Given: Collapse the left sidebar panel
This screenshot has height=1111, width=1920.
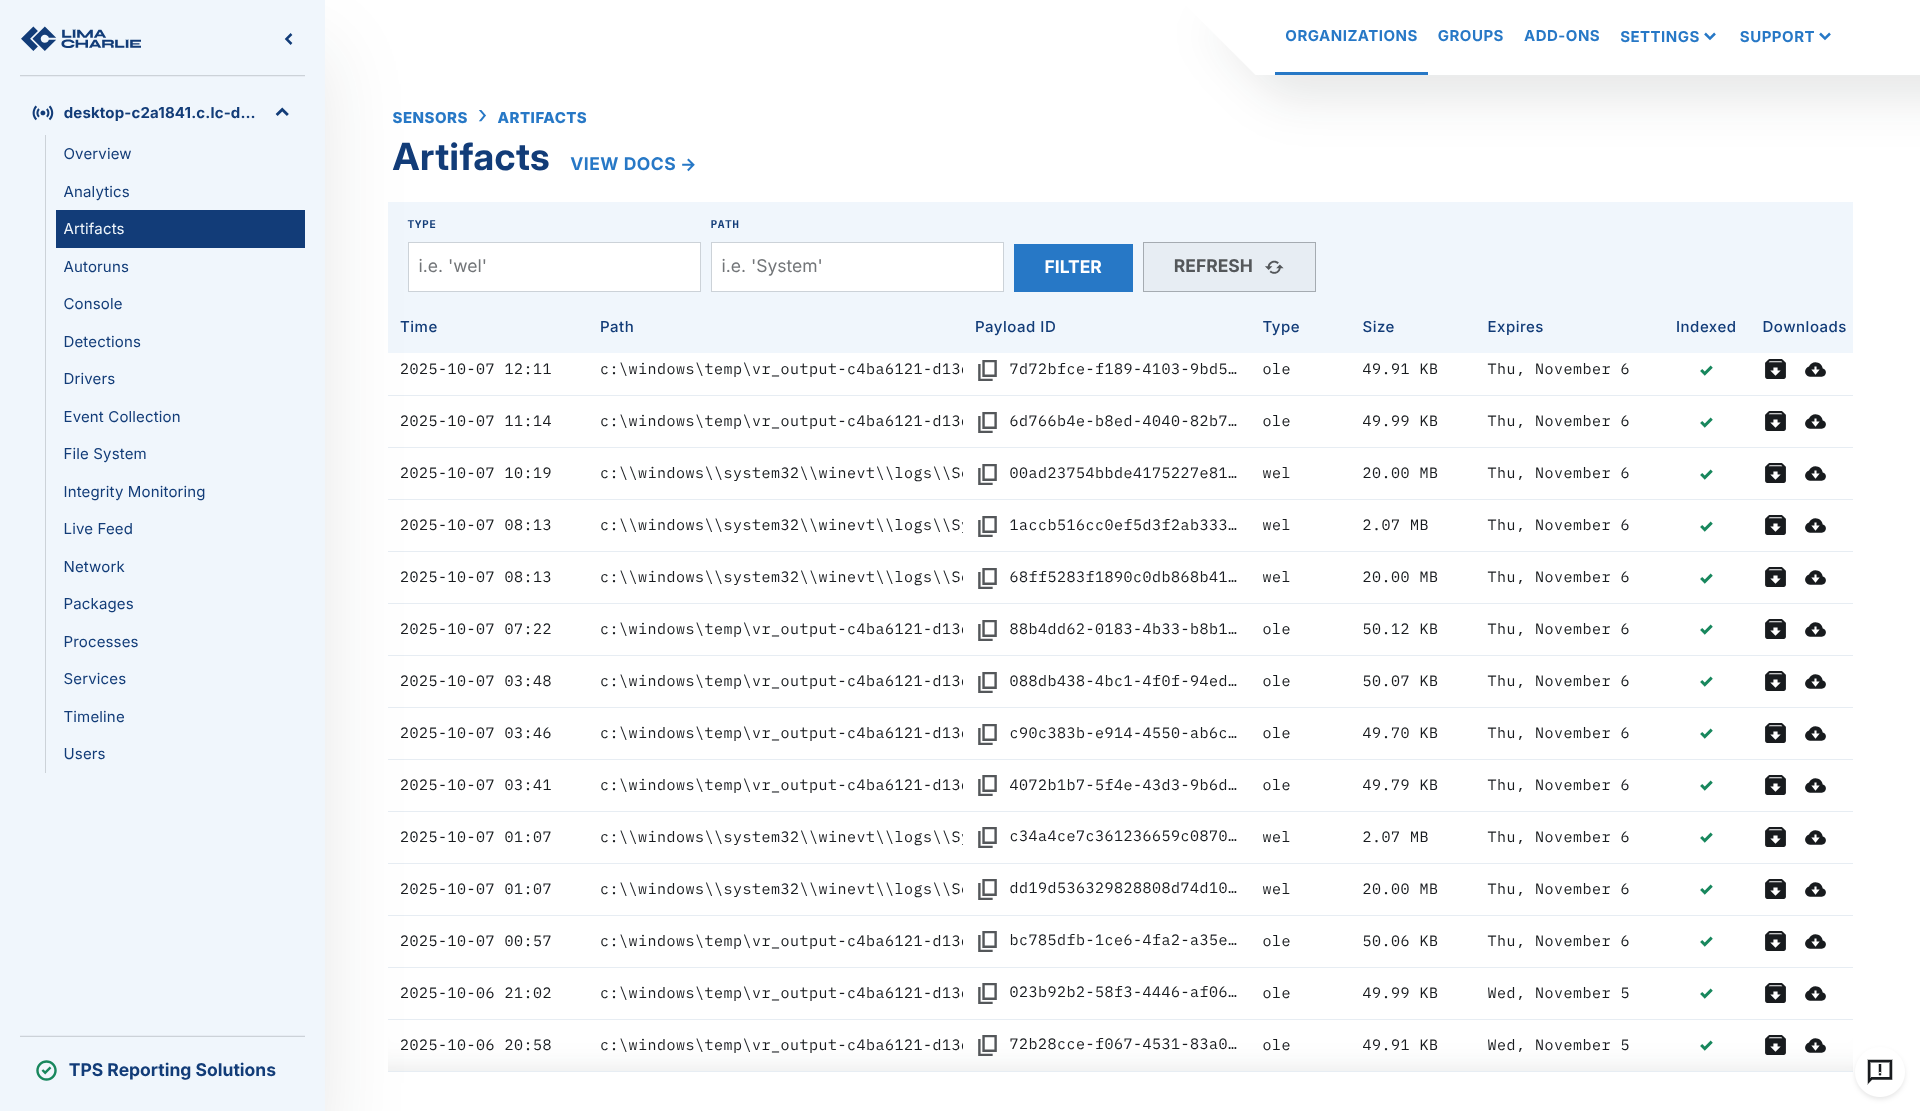Looking at the screenshot, I should pyautogui.click(x=289, y=39).
